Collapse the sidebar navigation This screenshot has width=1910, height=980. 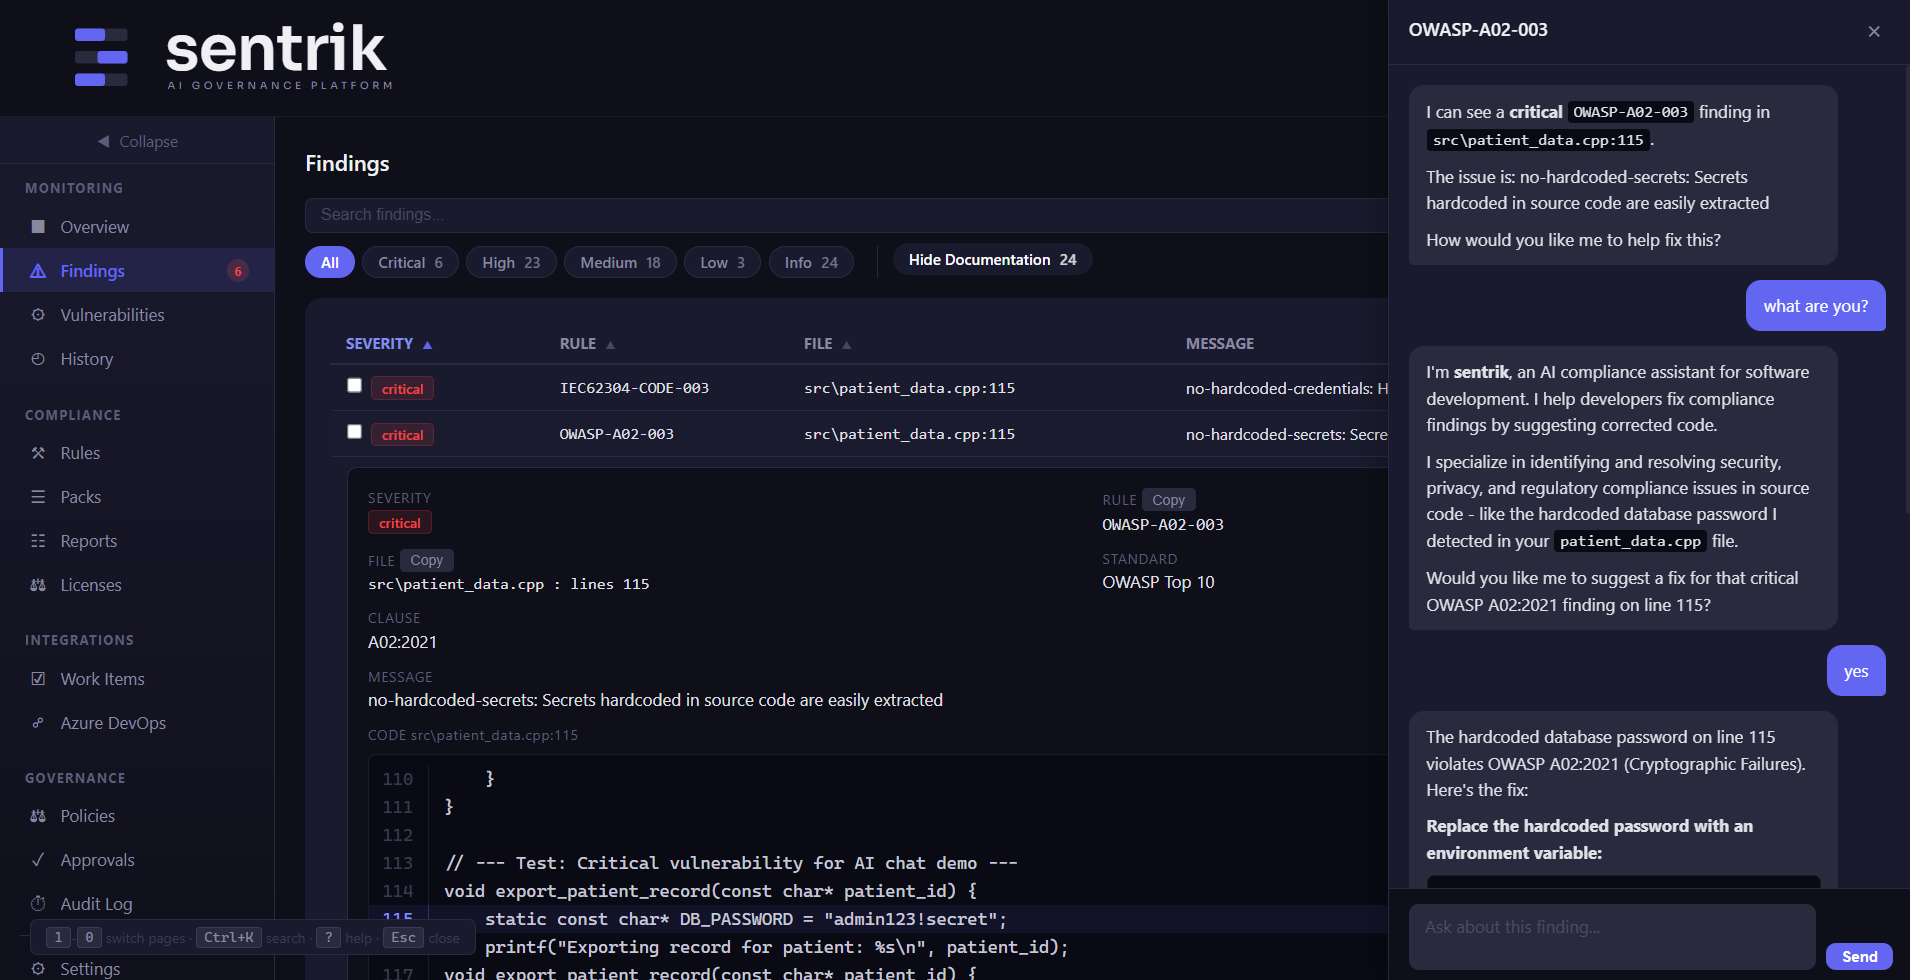coord(137,142)
